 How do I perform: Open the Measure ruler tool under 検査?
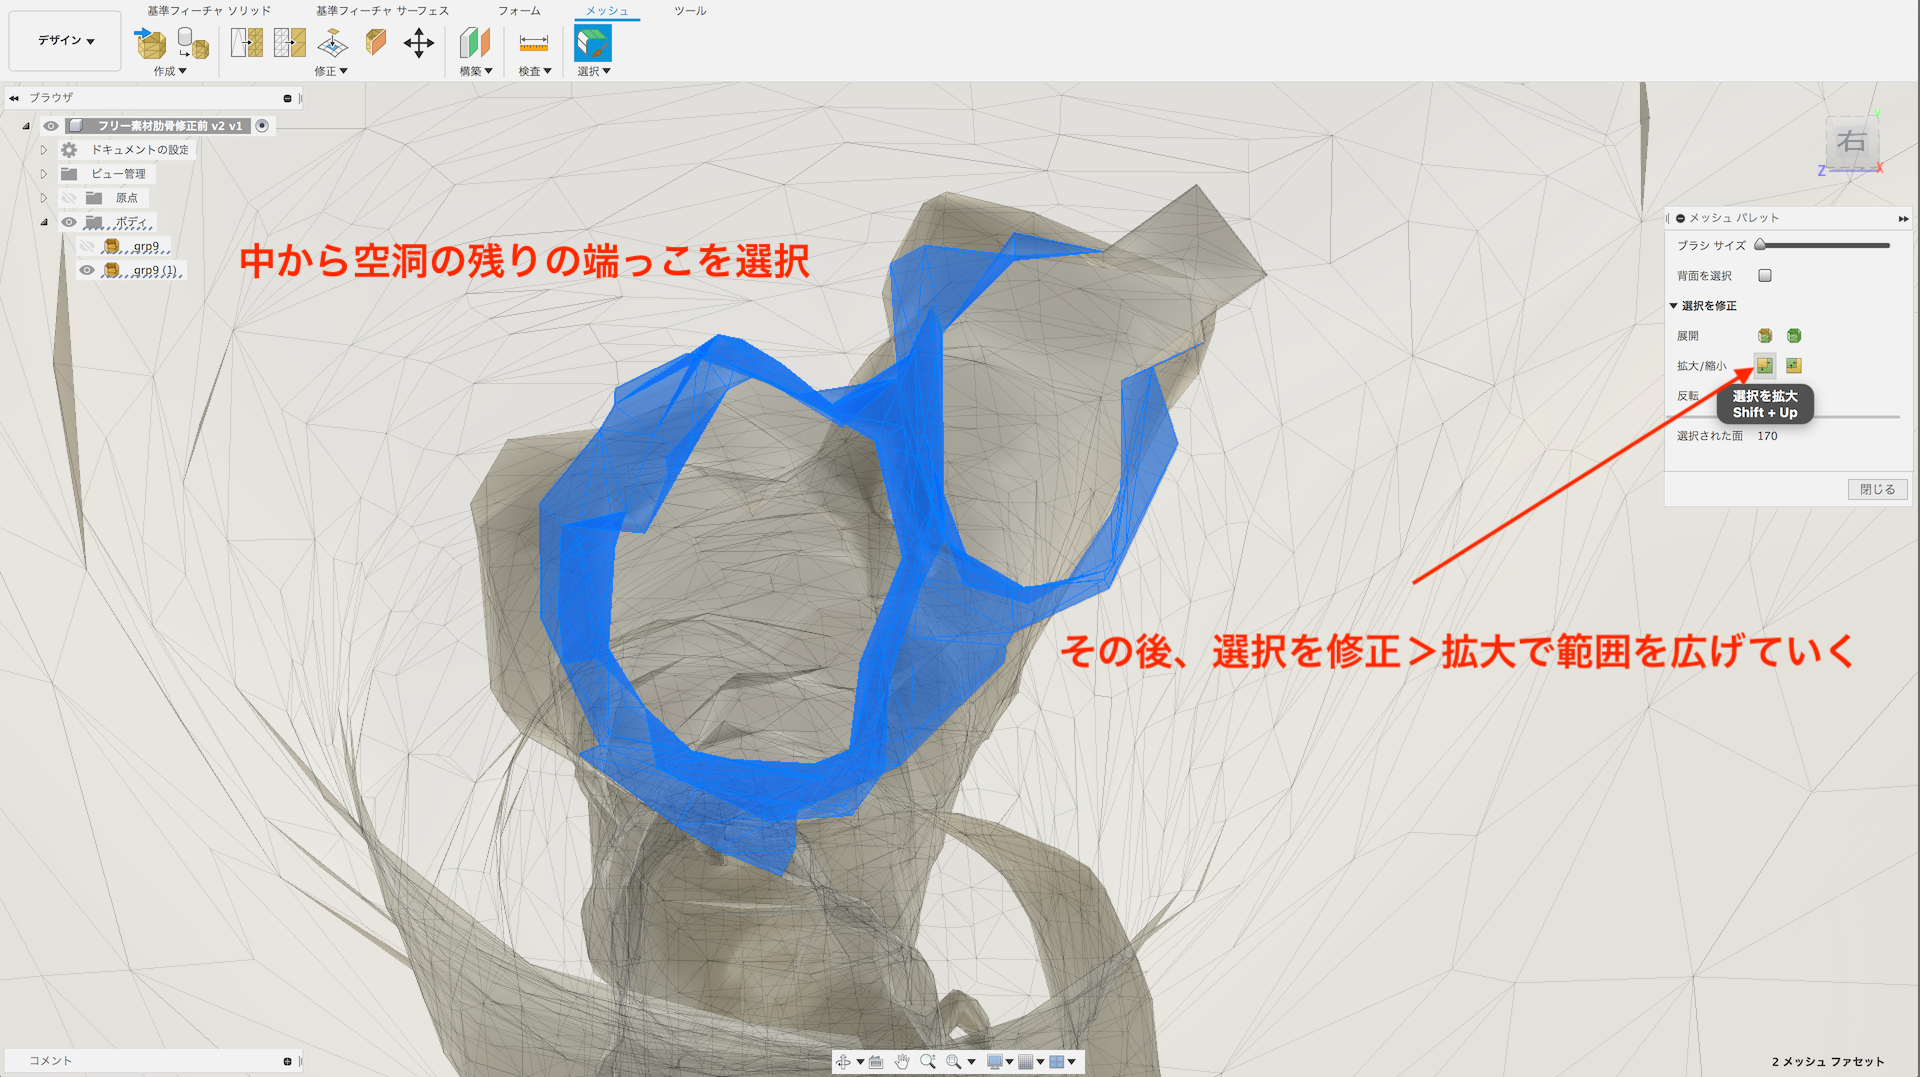[x=534, y=43]
